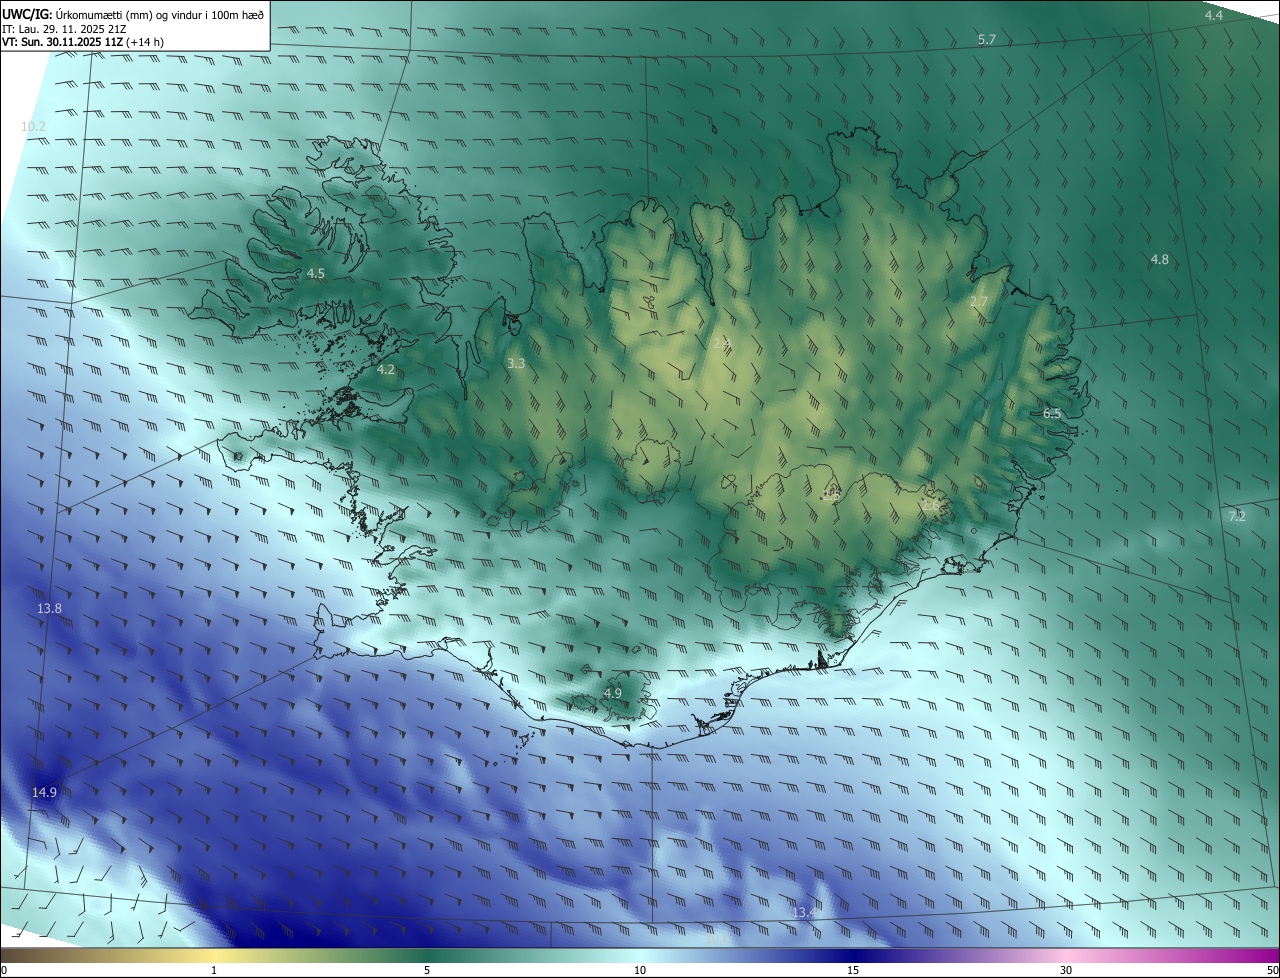Click the 4.9 value label on the map
The image size is (1280, 978).
click(x=613, y=693)
